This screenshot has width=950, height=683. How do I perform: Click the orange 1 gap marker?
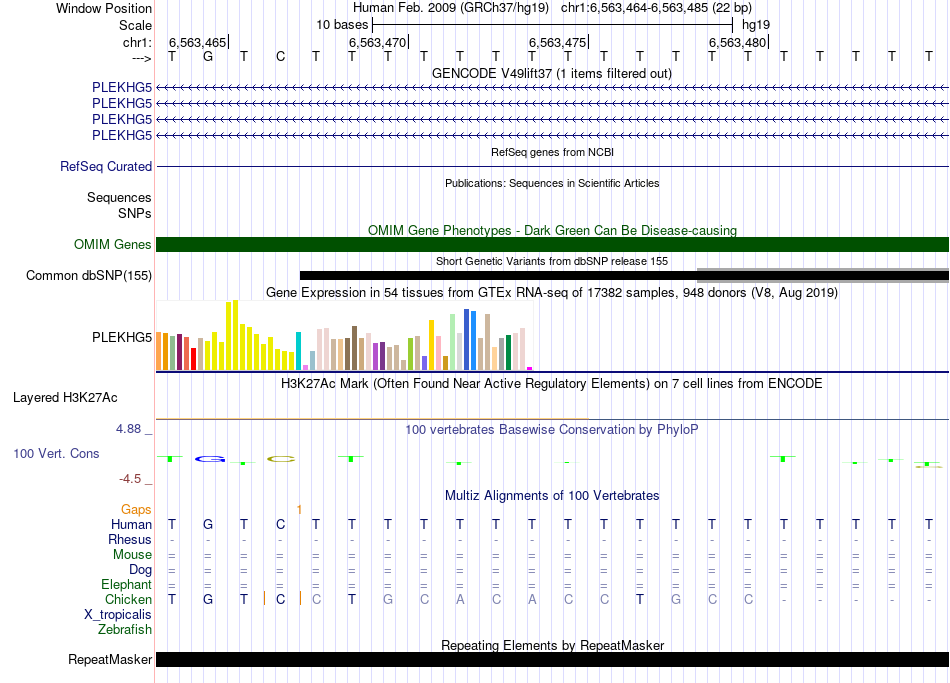tap(299, 510)
